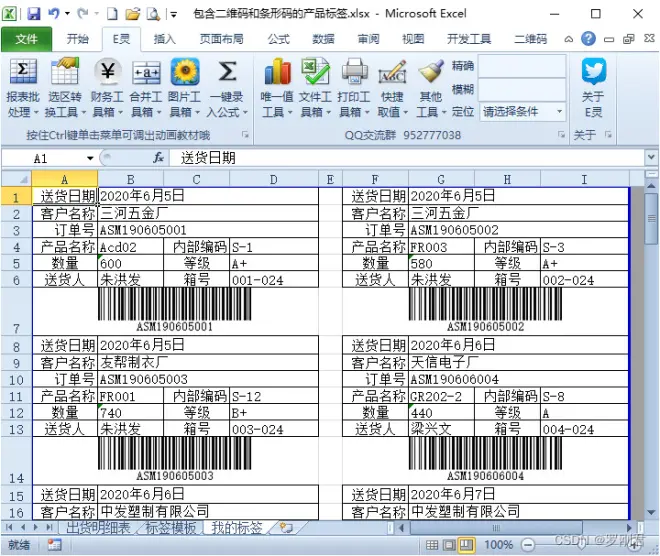Open the 文件 tab
660x556 pixels.
[26, 39]
